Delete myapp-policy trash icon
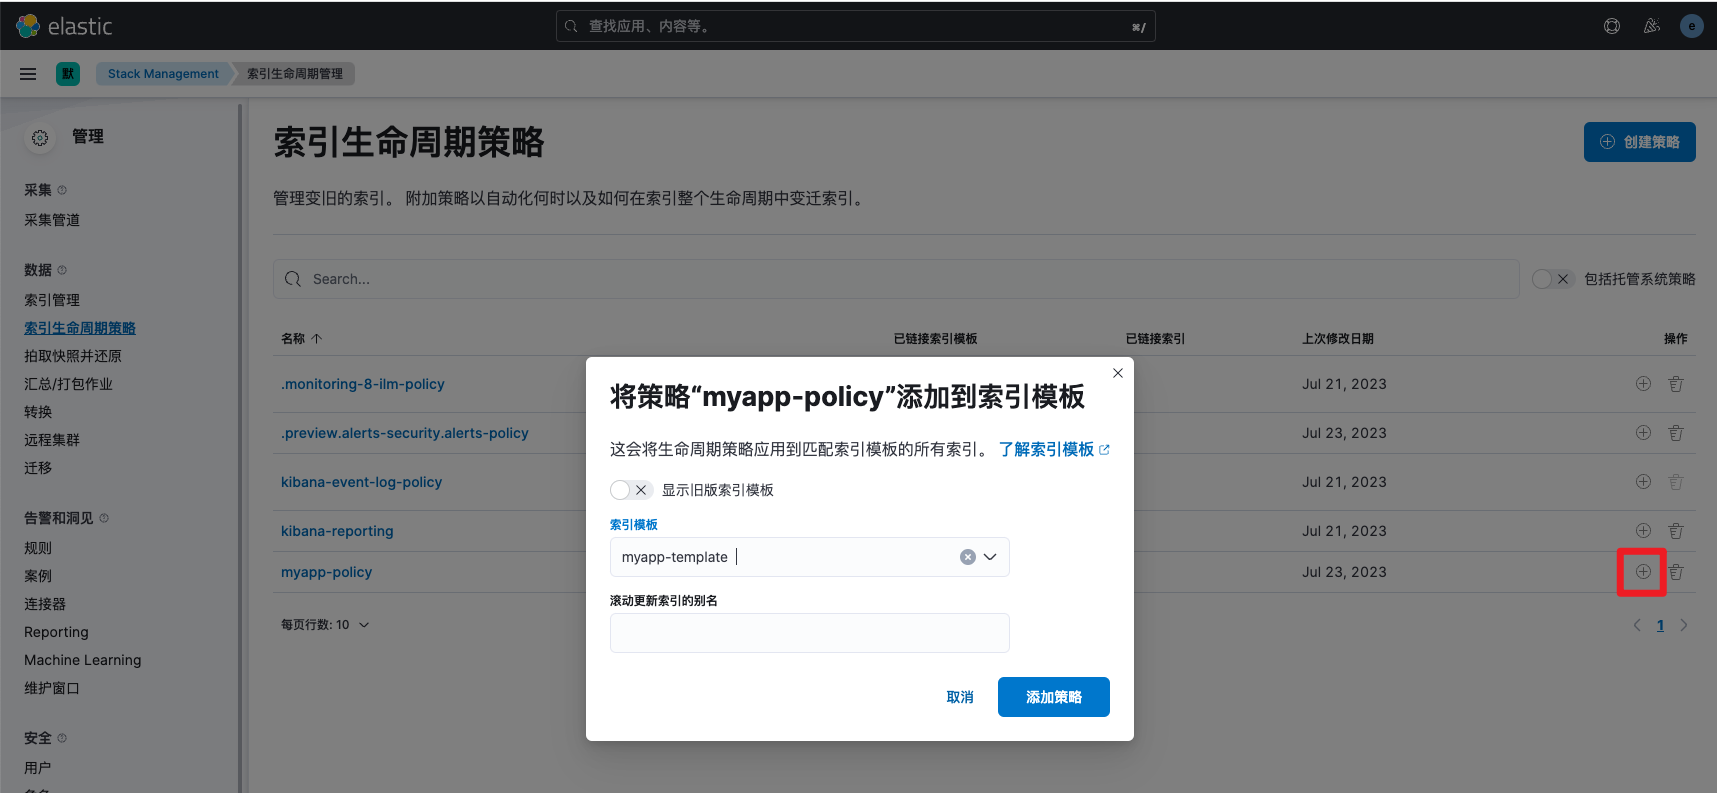The height and width of the screenshot is (793, 1717). 1676,572
